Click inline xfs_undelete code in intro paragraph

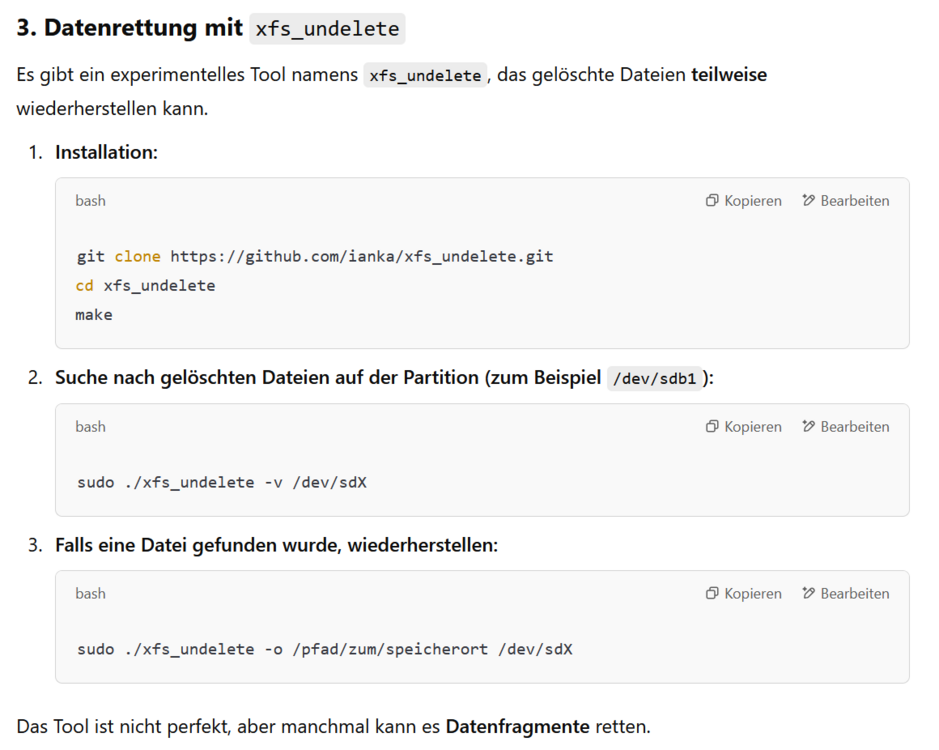(x=425, y=75)
